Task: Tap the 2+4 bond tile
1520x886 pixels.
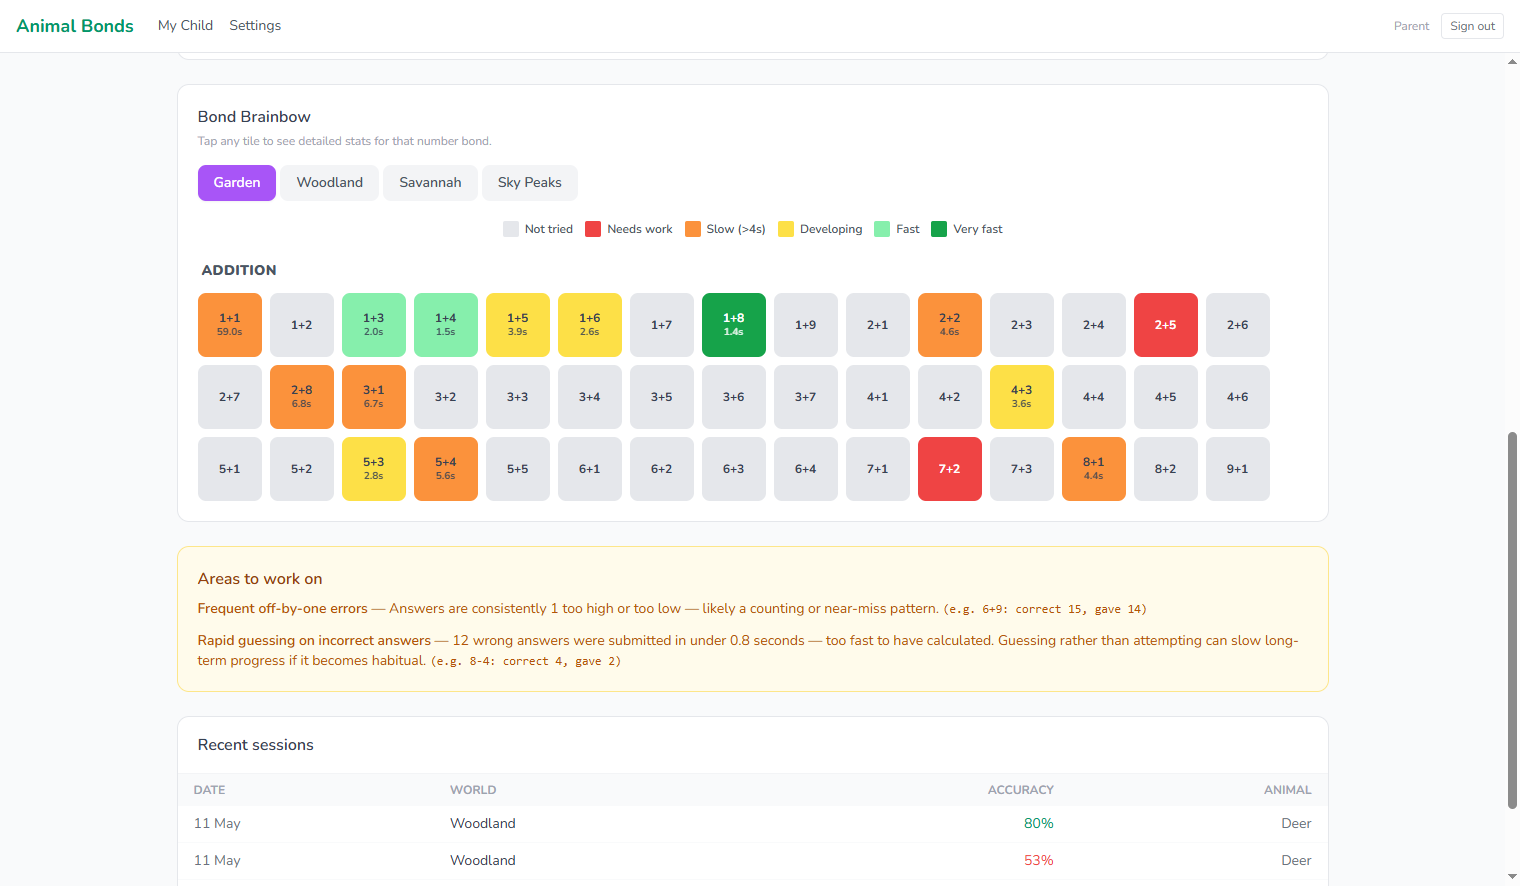Action: click(1094, 325)
